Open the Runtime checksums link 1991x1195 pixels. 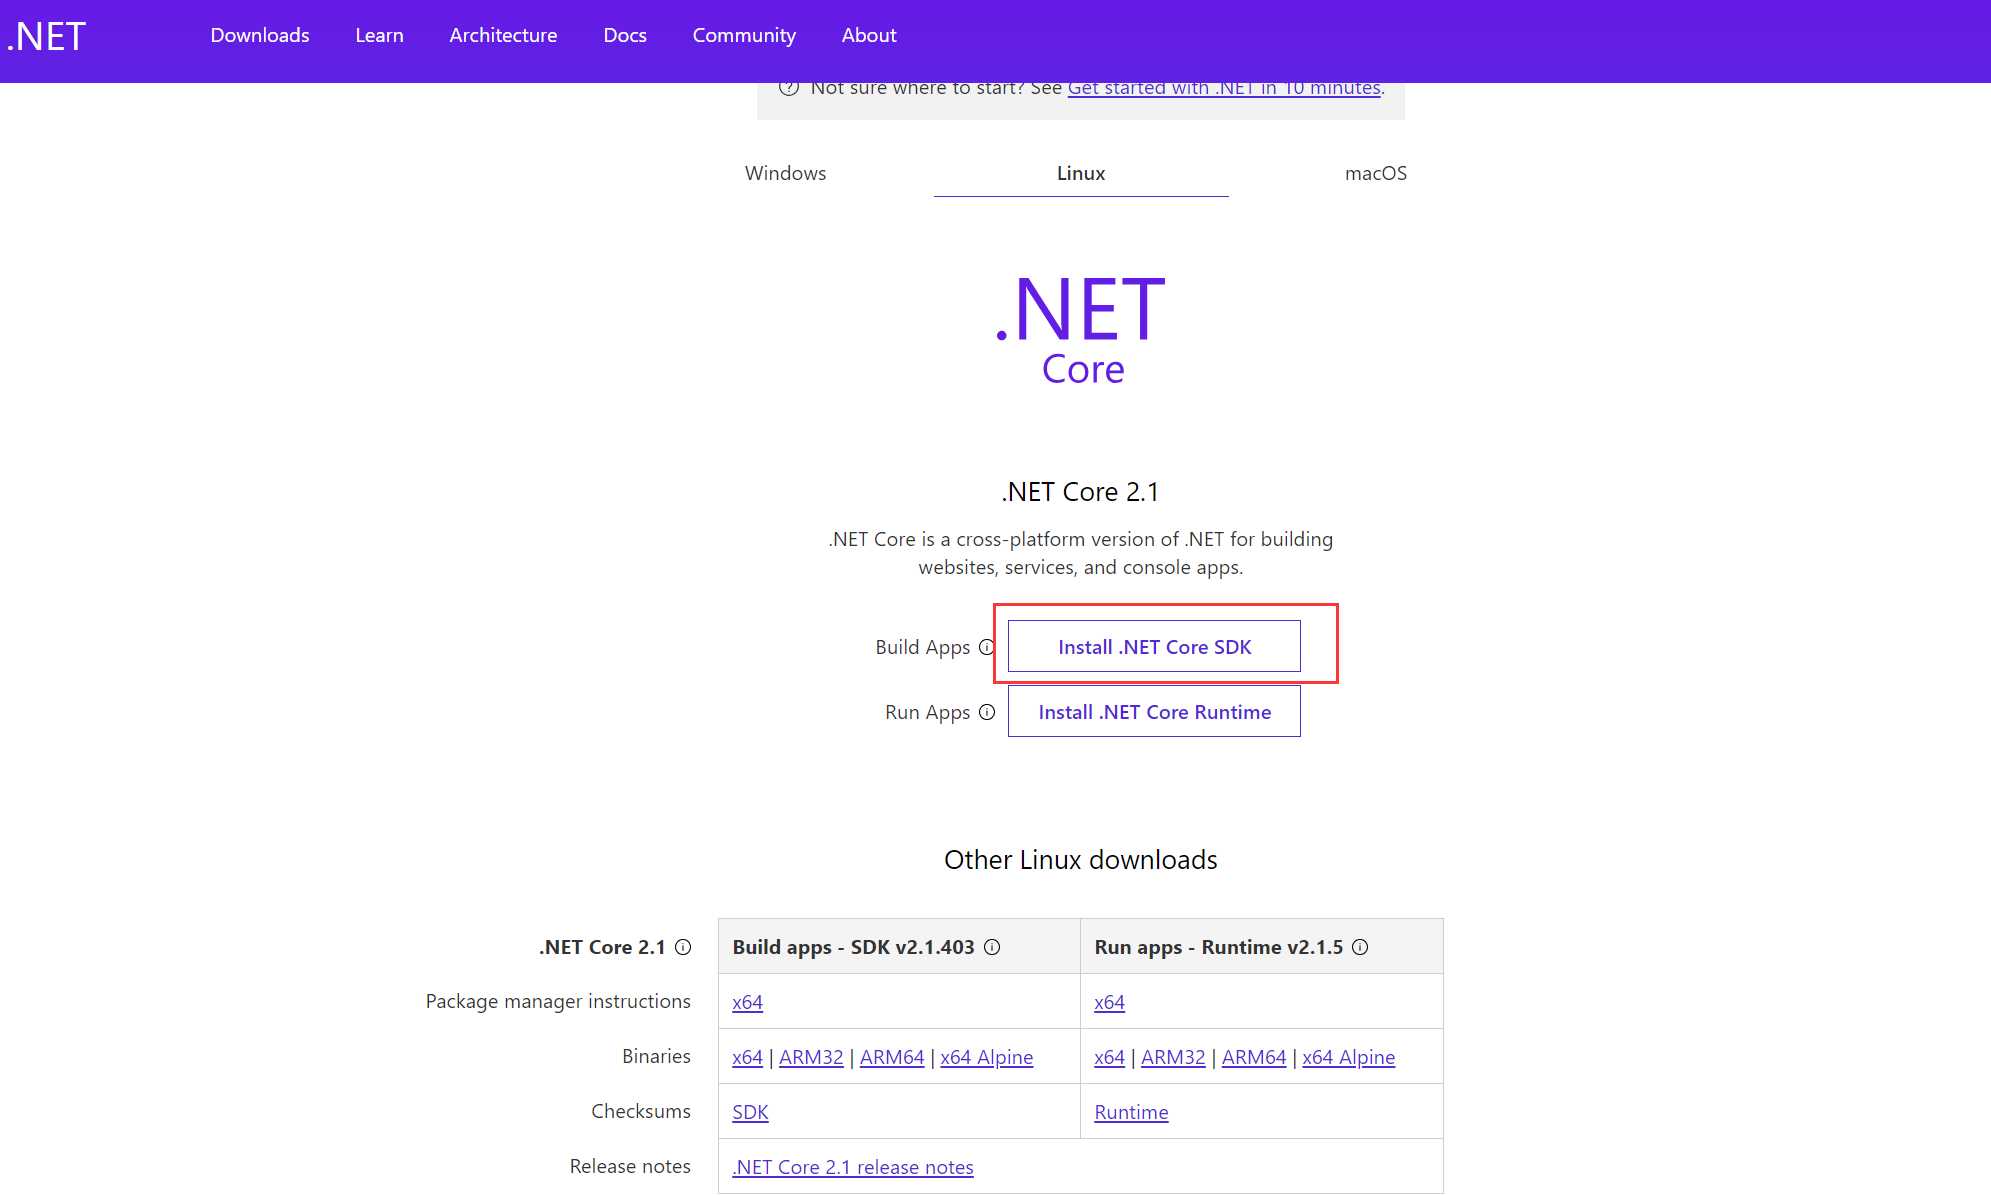[x=1131, y=1112]
